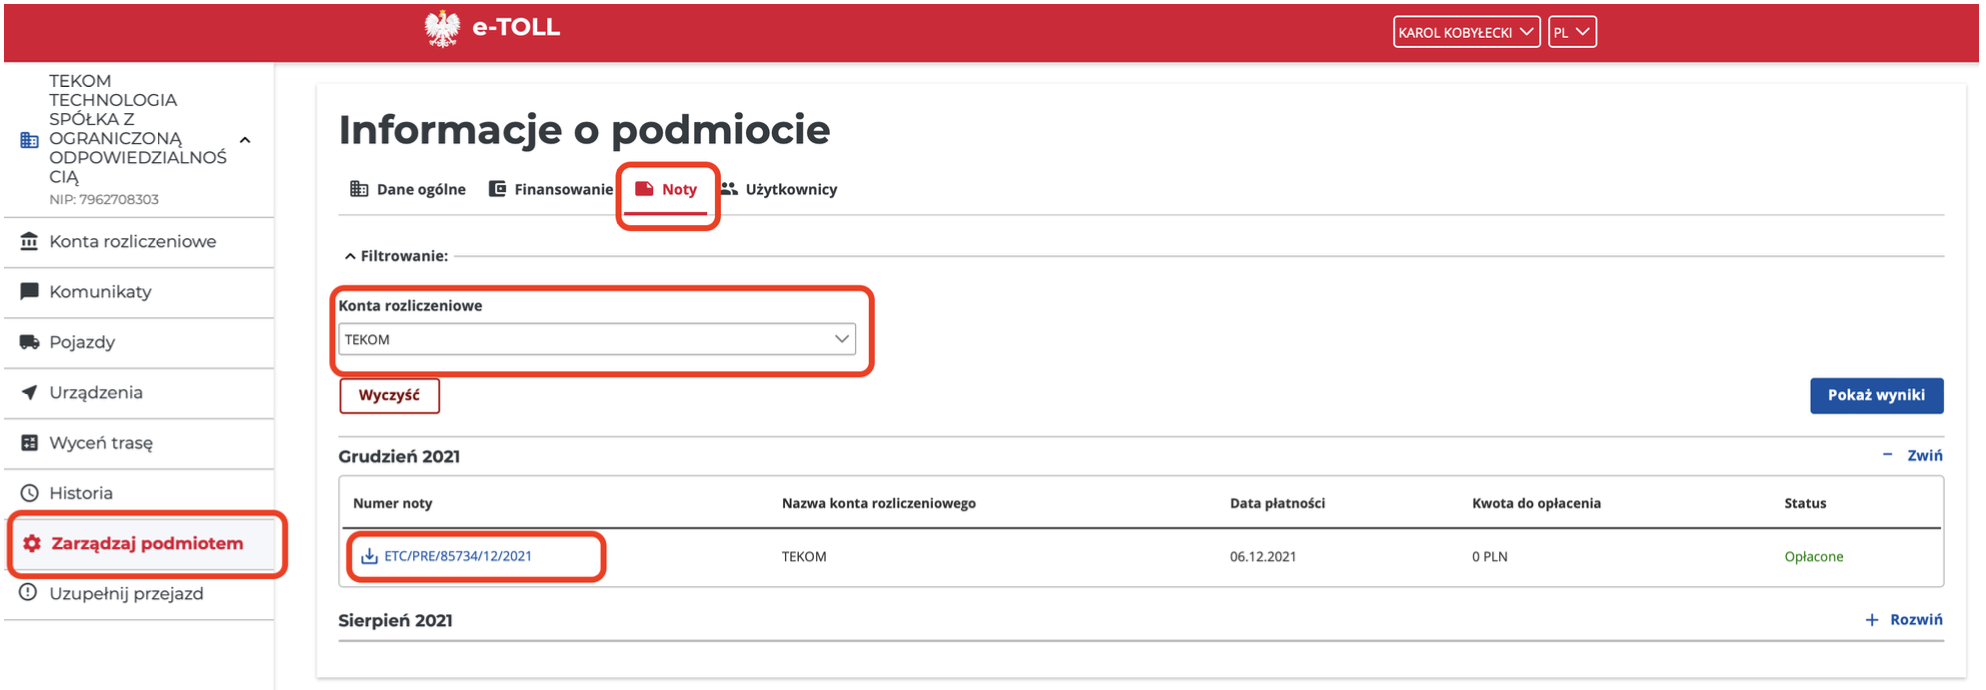This screenshot has height=690, width=1986.
Task: Open Wyceń trasę in the sidebar
Action: coord(139,442)
